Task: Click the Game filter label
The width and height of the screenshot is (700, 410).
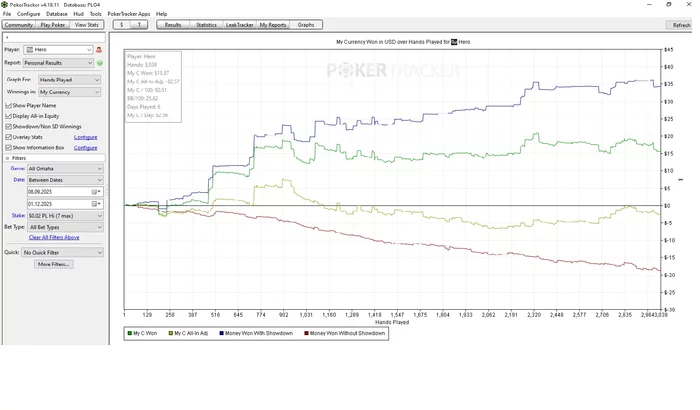Action: pos(17,169)
